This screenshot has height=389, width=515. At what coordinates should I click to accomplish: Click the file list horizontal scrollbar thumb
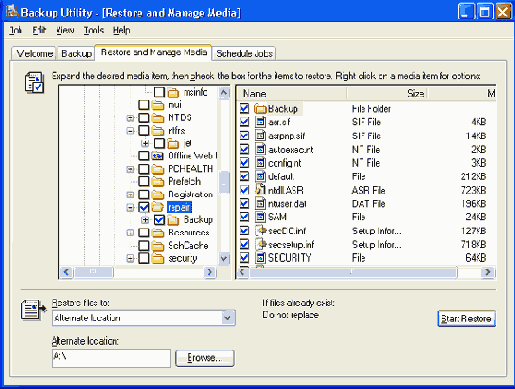click(x=353, y=272)
